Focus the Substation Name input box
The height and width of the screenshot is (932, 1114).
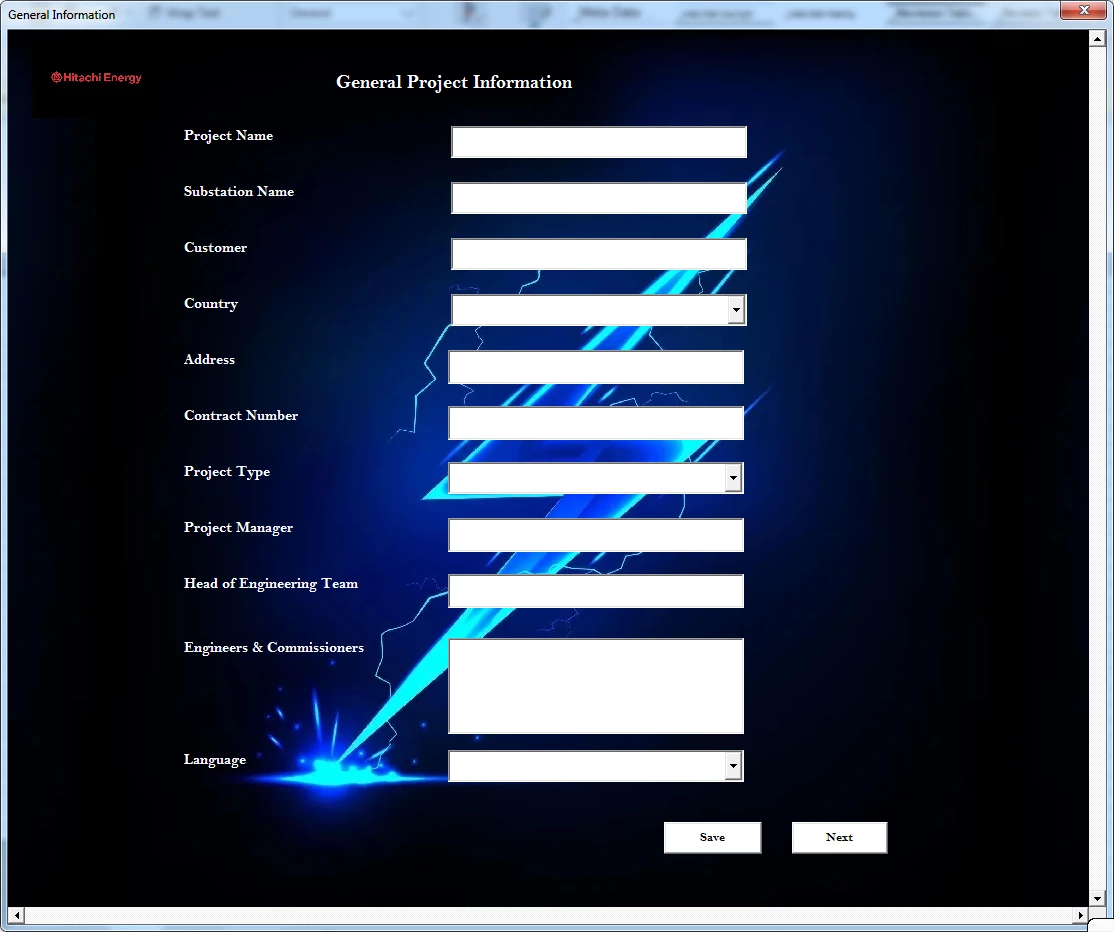coord(598,198)
